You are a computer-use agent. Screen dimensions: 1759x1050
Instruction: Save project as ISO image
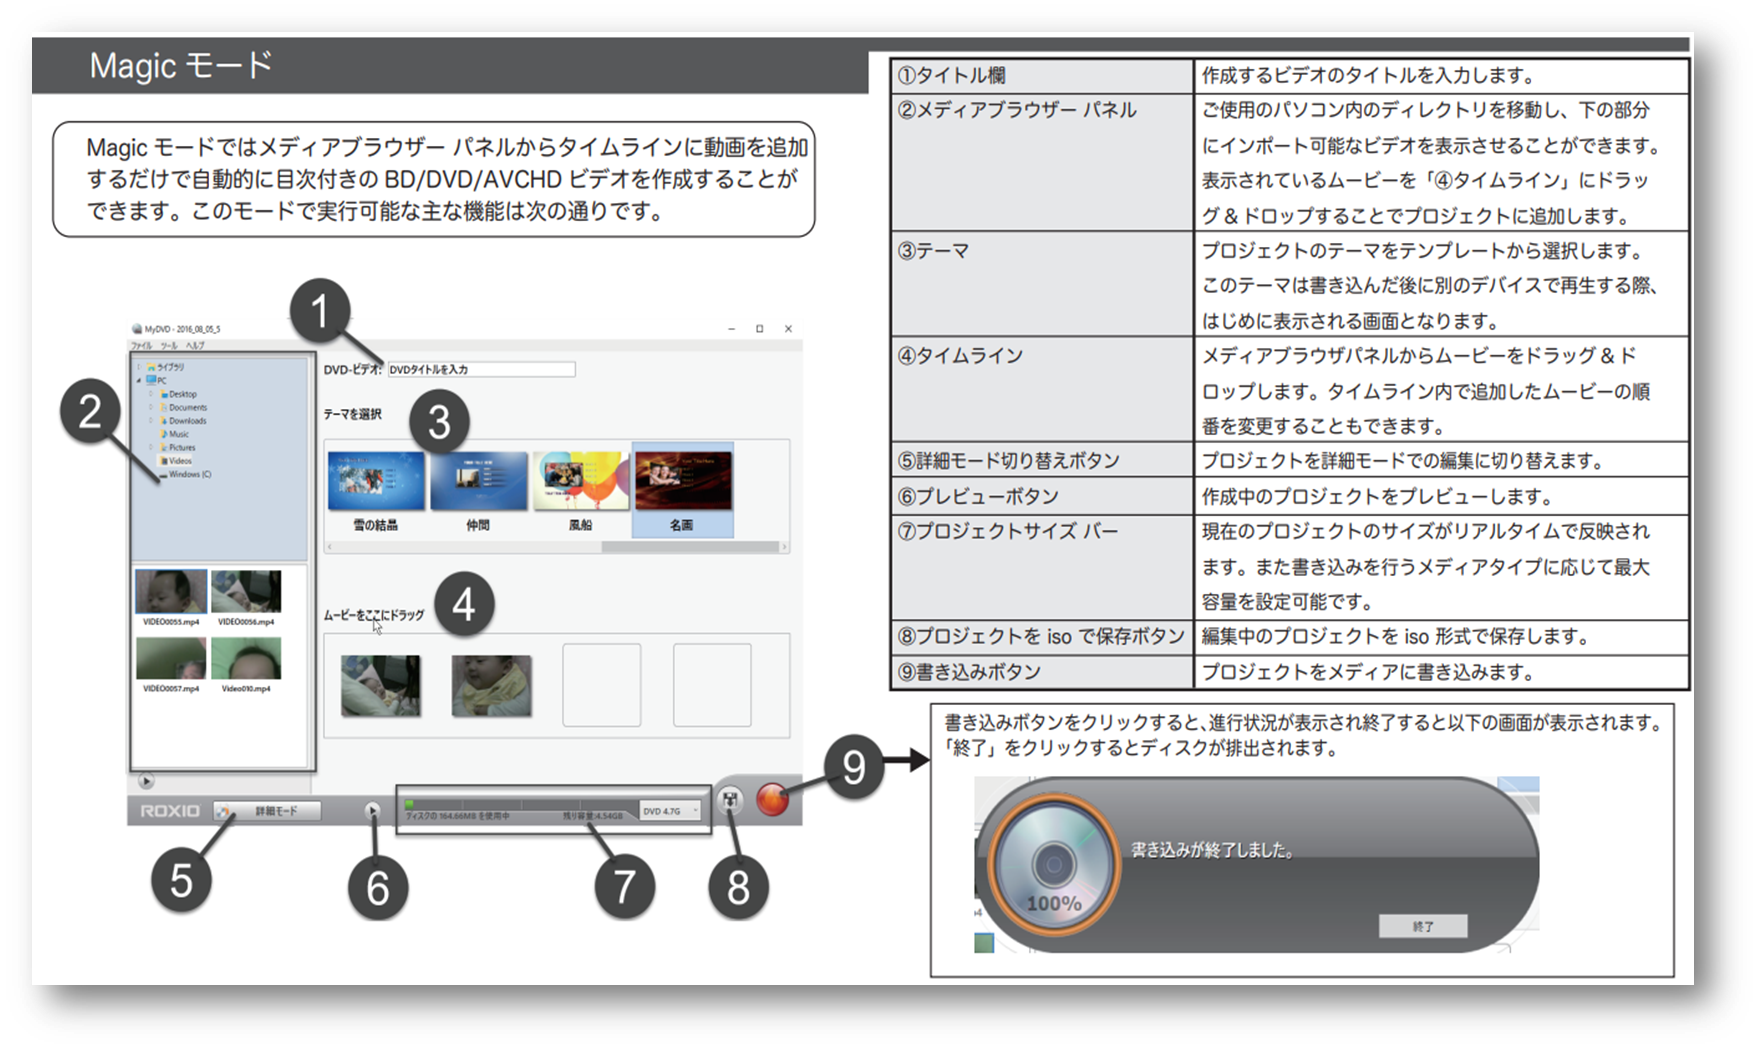coord(730,801)
